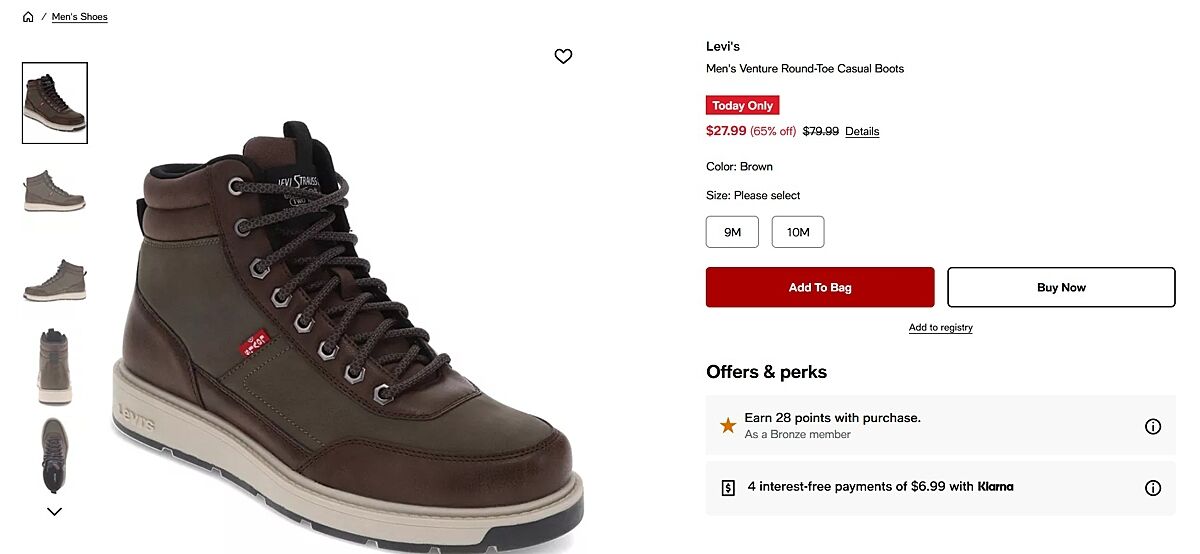
Task: Click the orange star rewards icon
Action: pos(728,426)
